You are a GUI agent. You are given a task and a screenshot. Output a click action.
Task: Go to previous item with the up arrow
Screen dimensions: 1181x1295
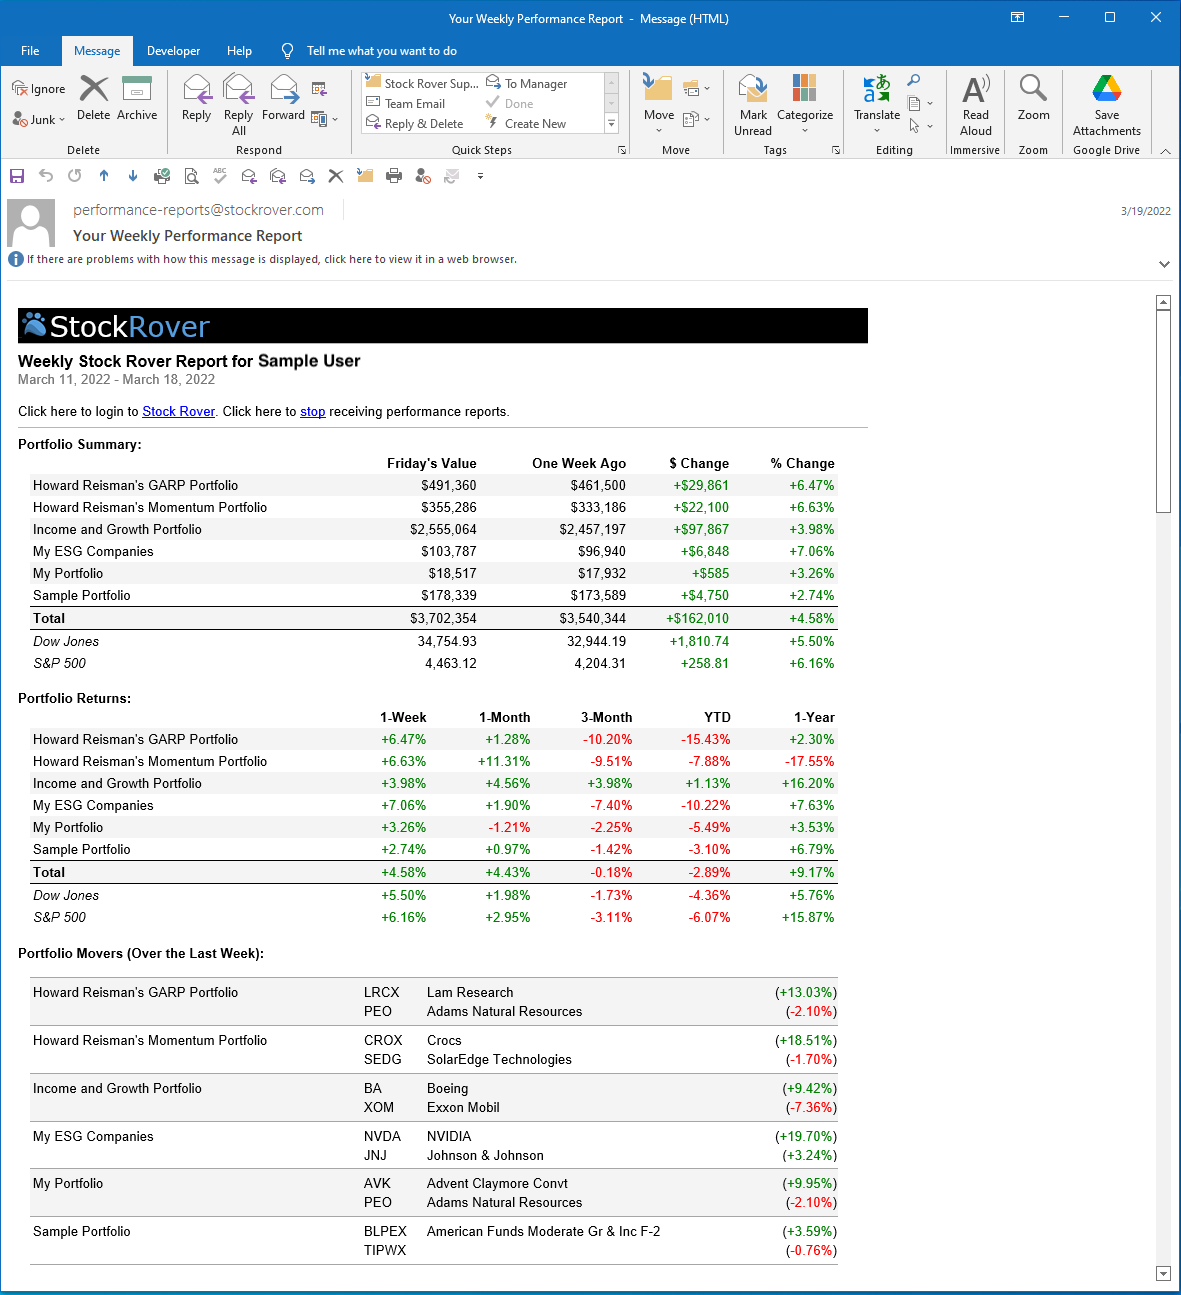(104, 176)
